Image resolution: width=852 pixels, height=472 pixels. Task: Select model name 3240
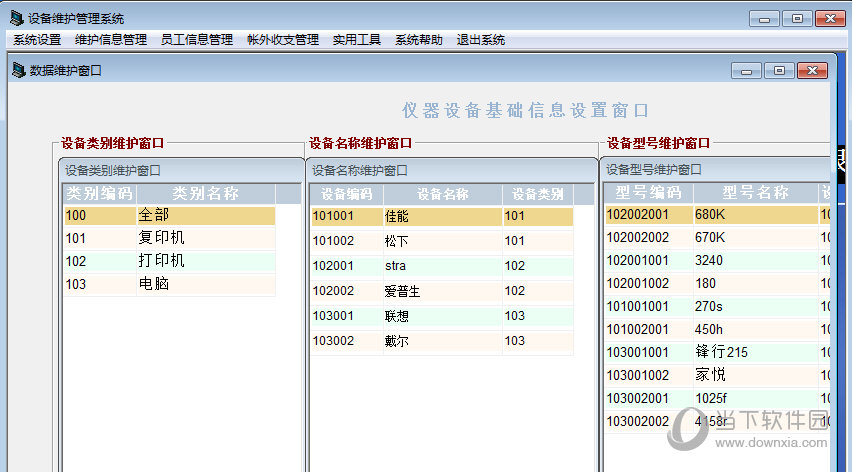point(755,261)
